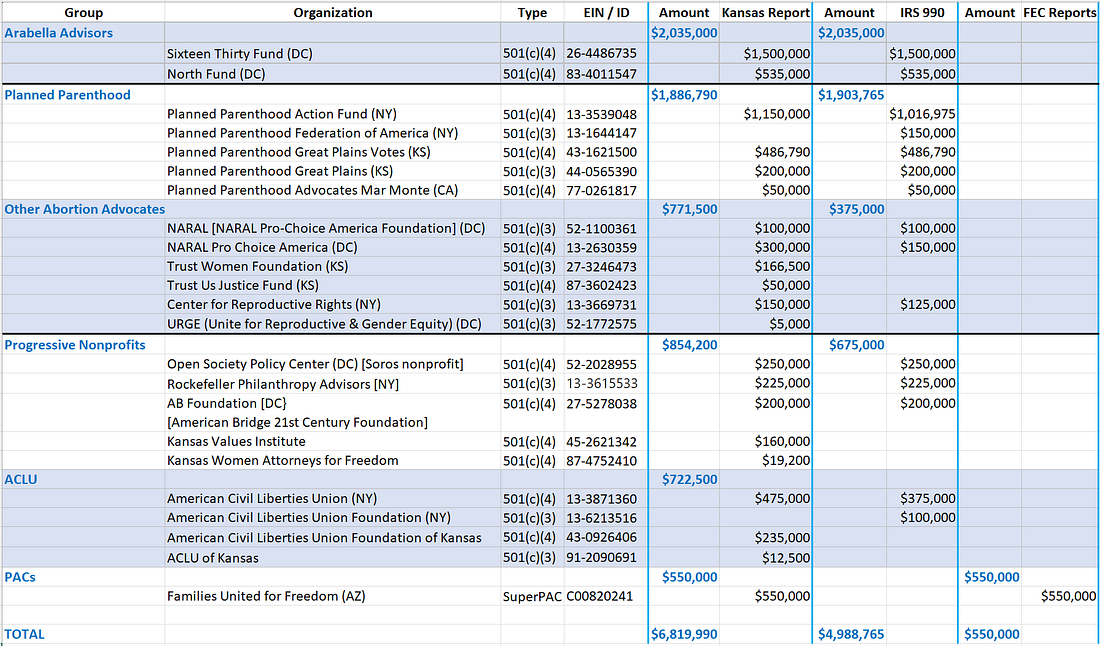Click the C00820241 ID cell
This screenshot has width=1100, height=646.
[x=606, y=597]
